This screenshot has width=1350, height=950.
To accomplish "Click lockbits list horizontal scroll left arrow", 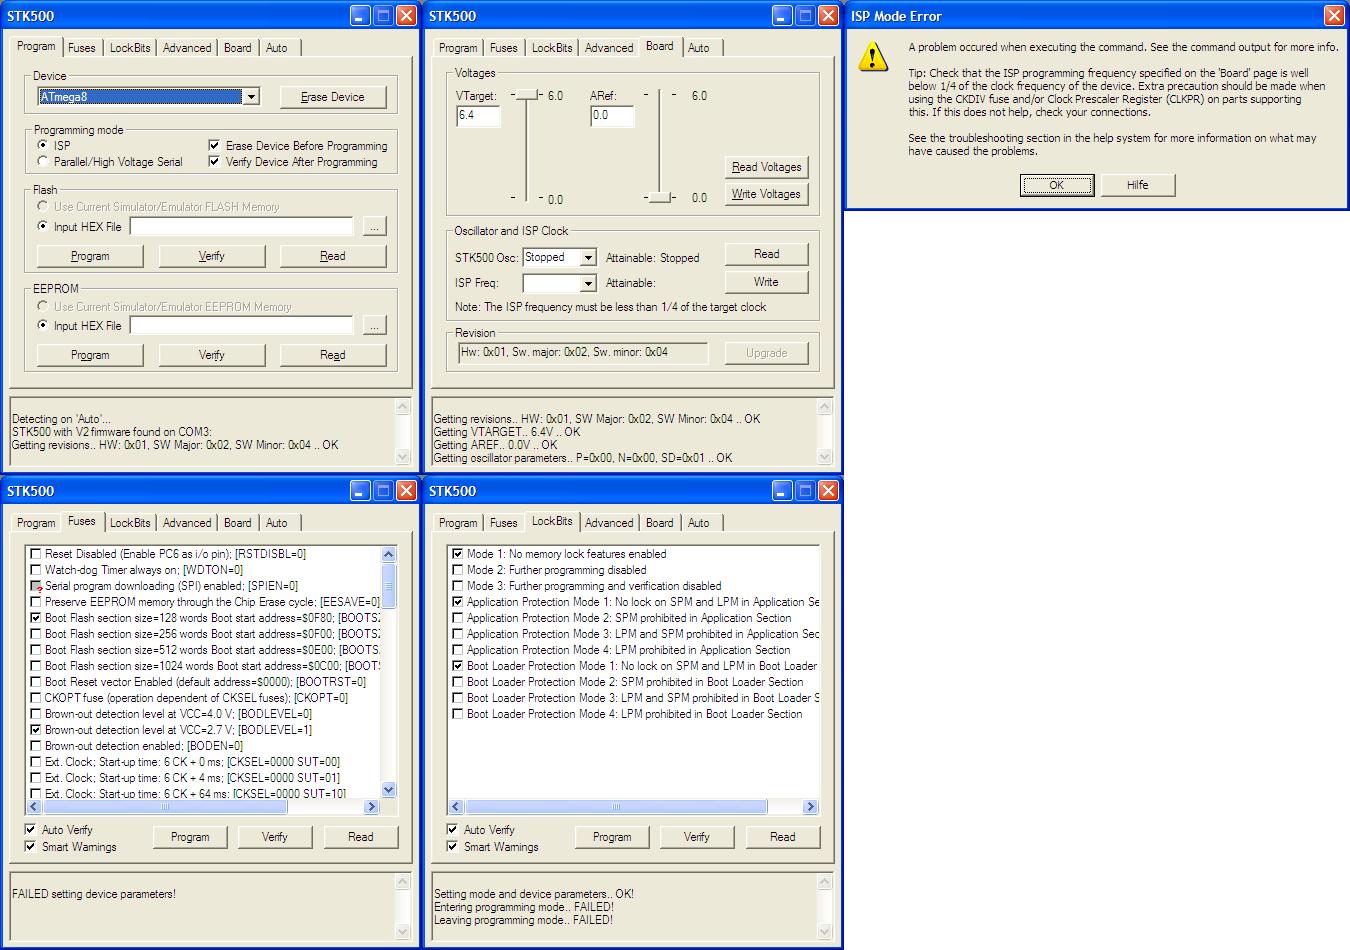I will point(456,807).
